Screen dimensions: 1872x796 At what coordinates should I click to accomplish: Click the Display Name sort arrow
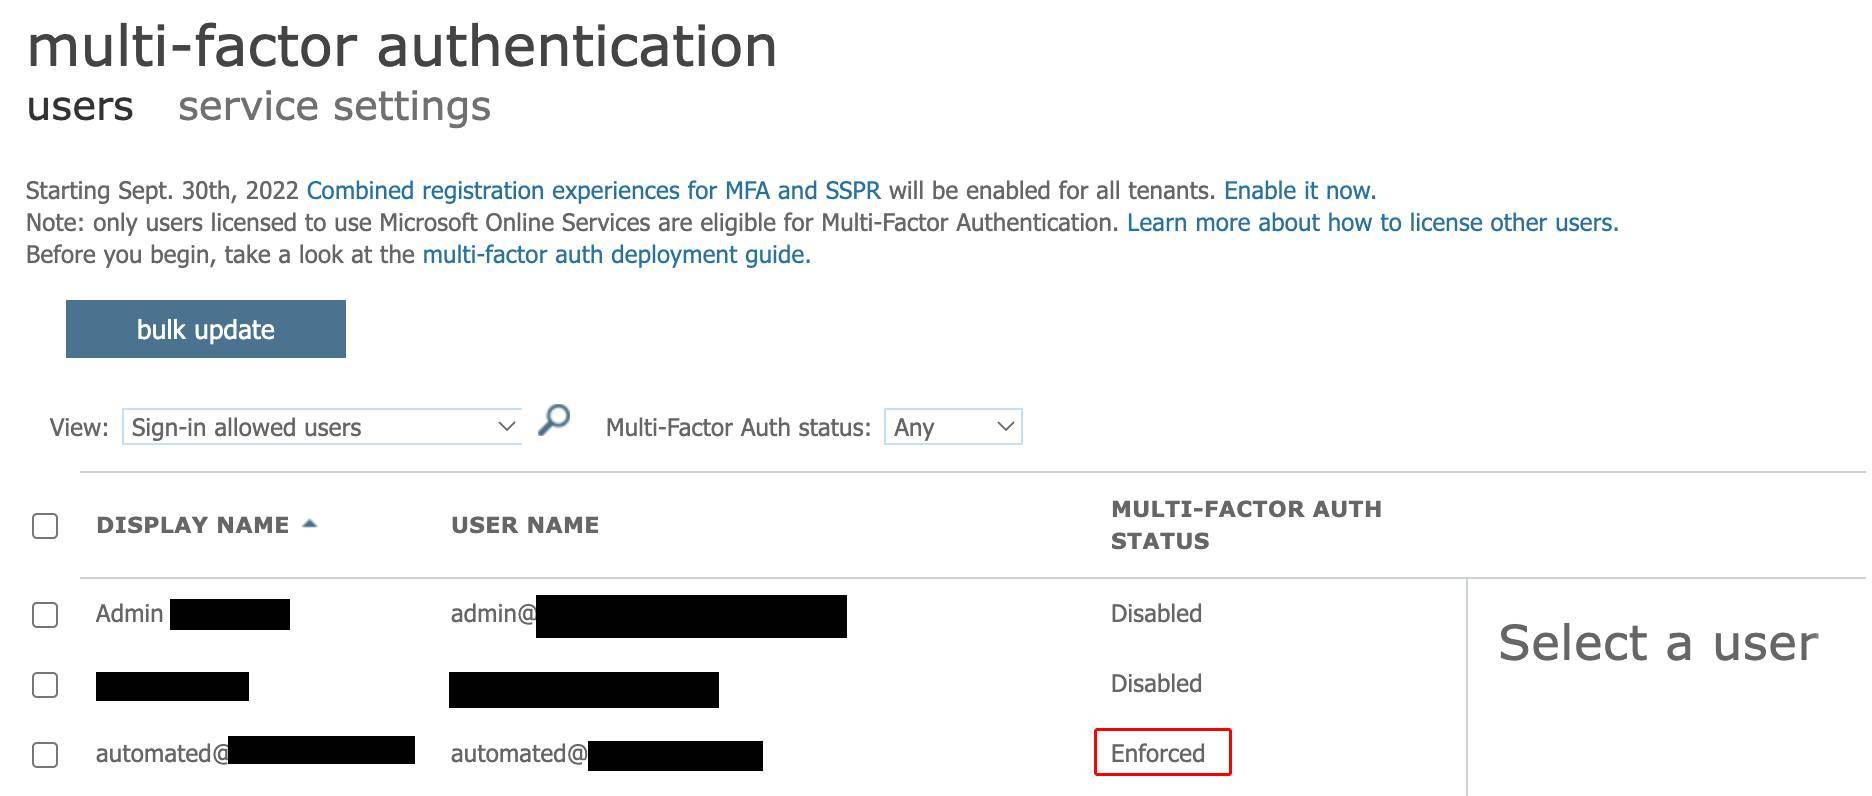pos(309,524)
